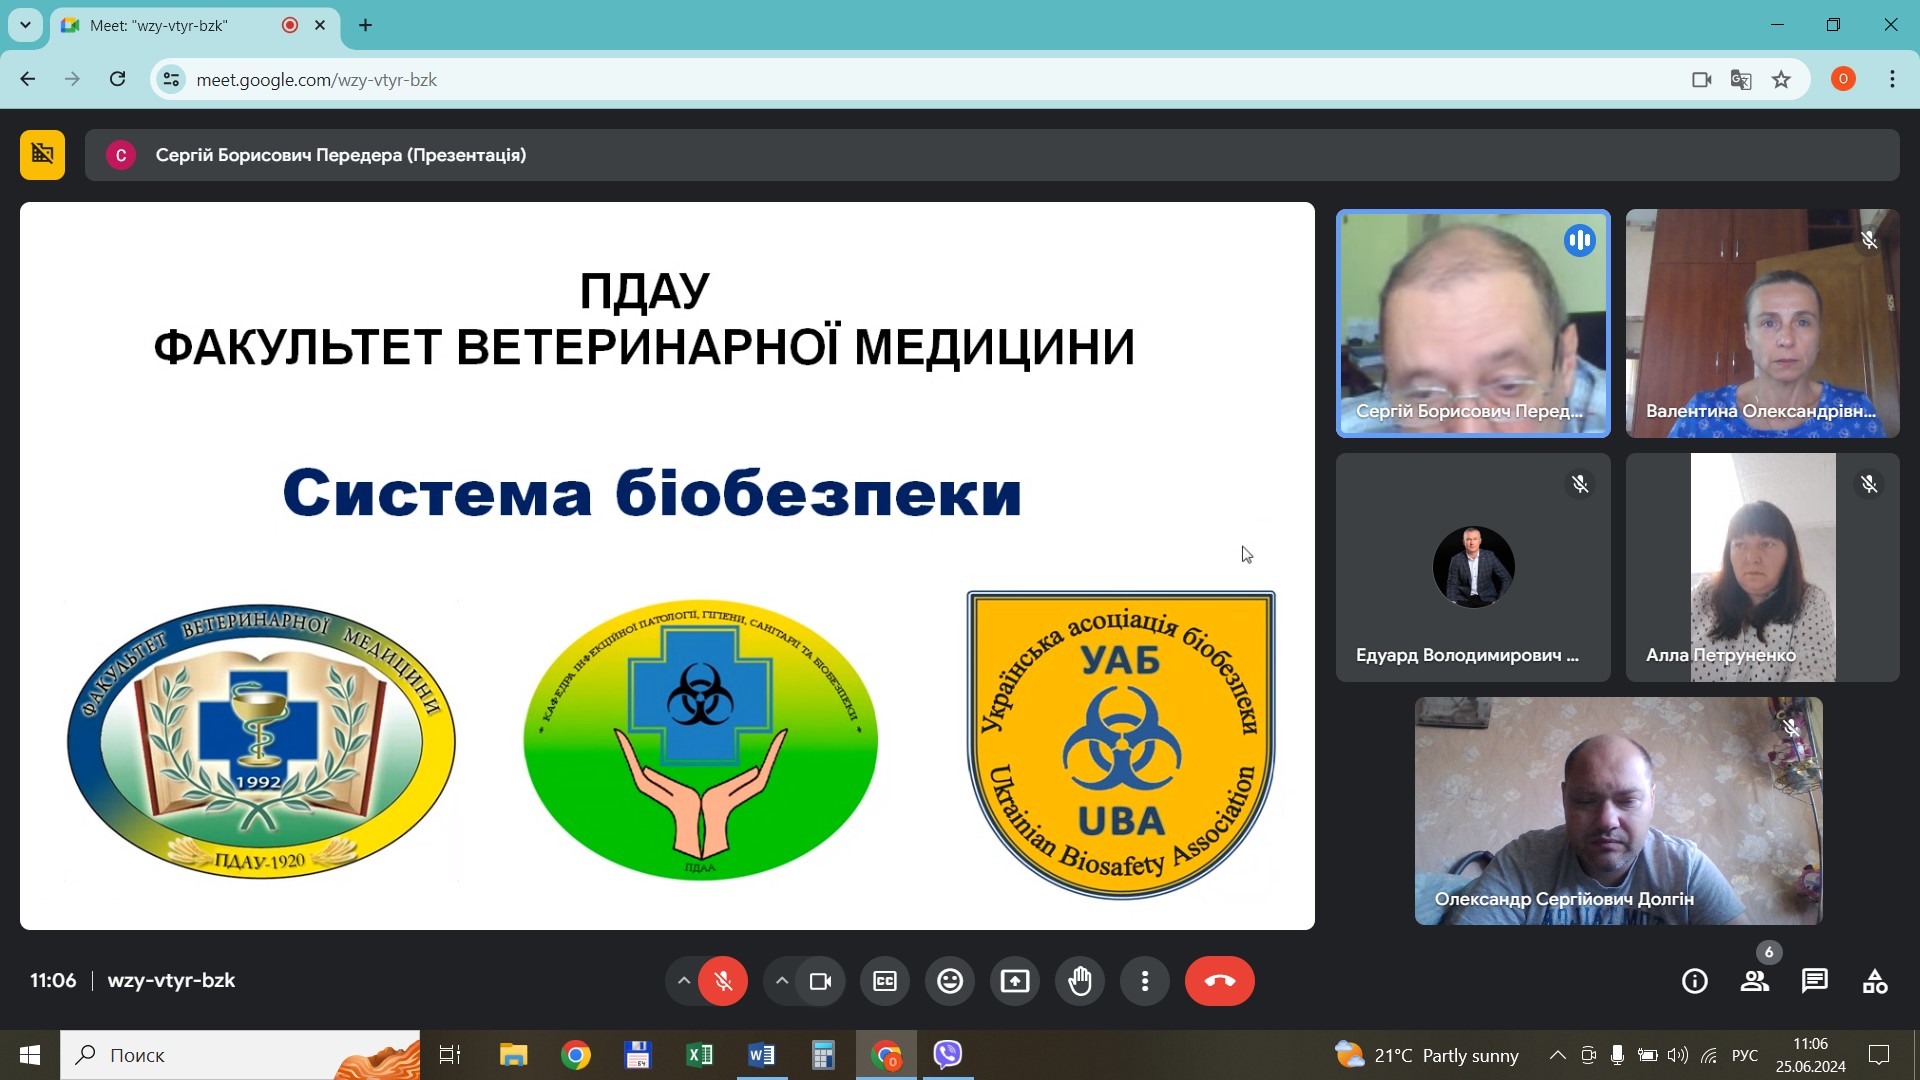Click the Windows search box Поиск
Image resolution: width=1920 pixels, height=1080 pixels.
[x=240, y=1055]
